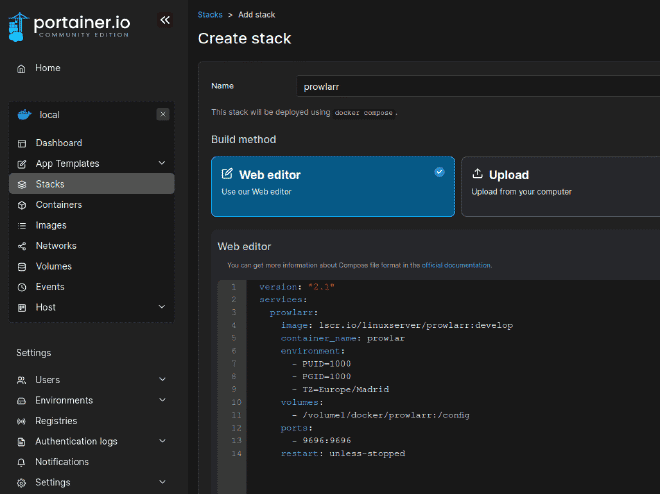The image size is (660, 494).
Task: Click editor line 'version: "2.1"'
Action: click(x=297, y=287)
